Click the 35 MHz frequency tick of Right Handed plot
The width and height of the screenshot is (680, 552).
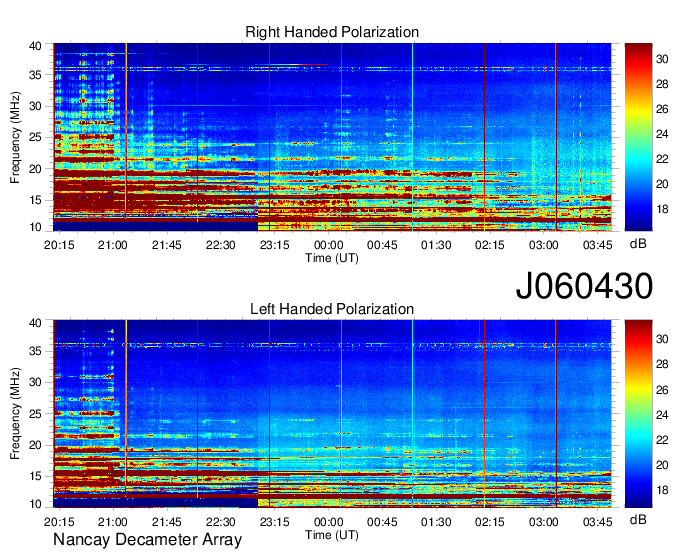pos(35,75)
